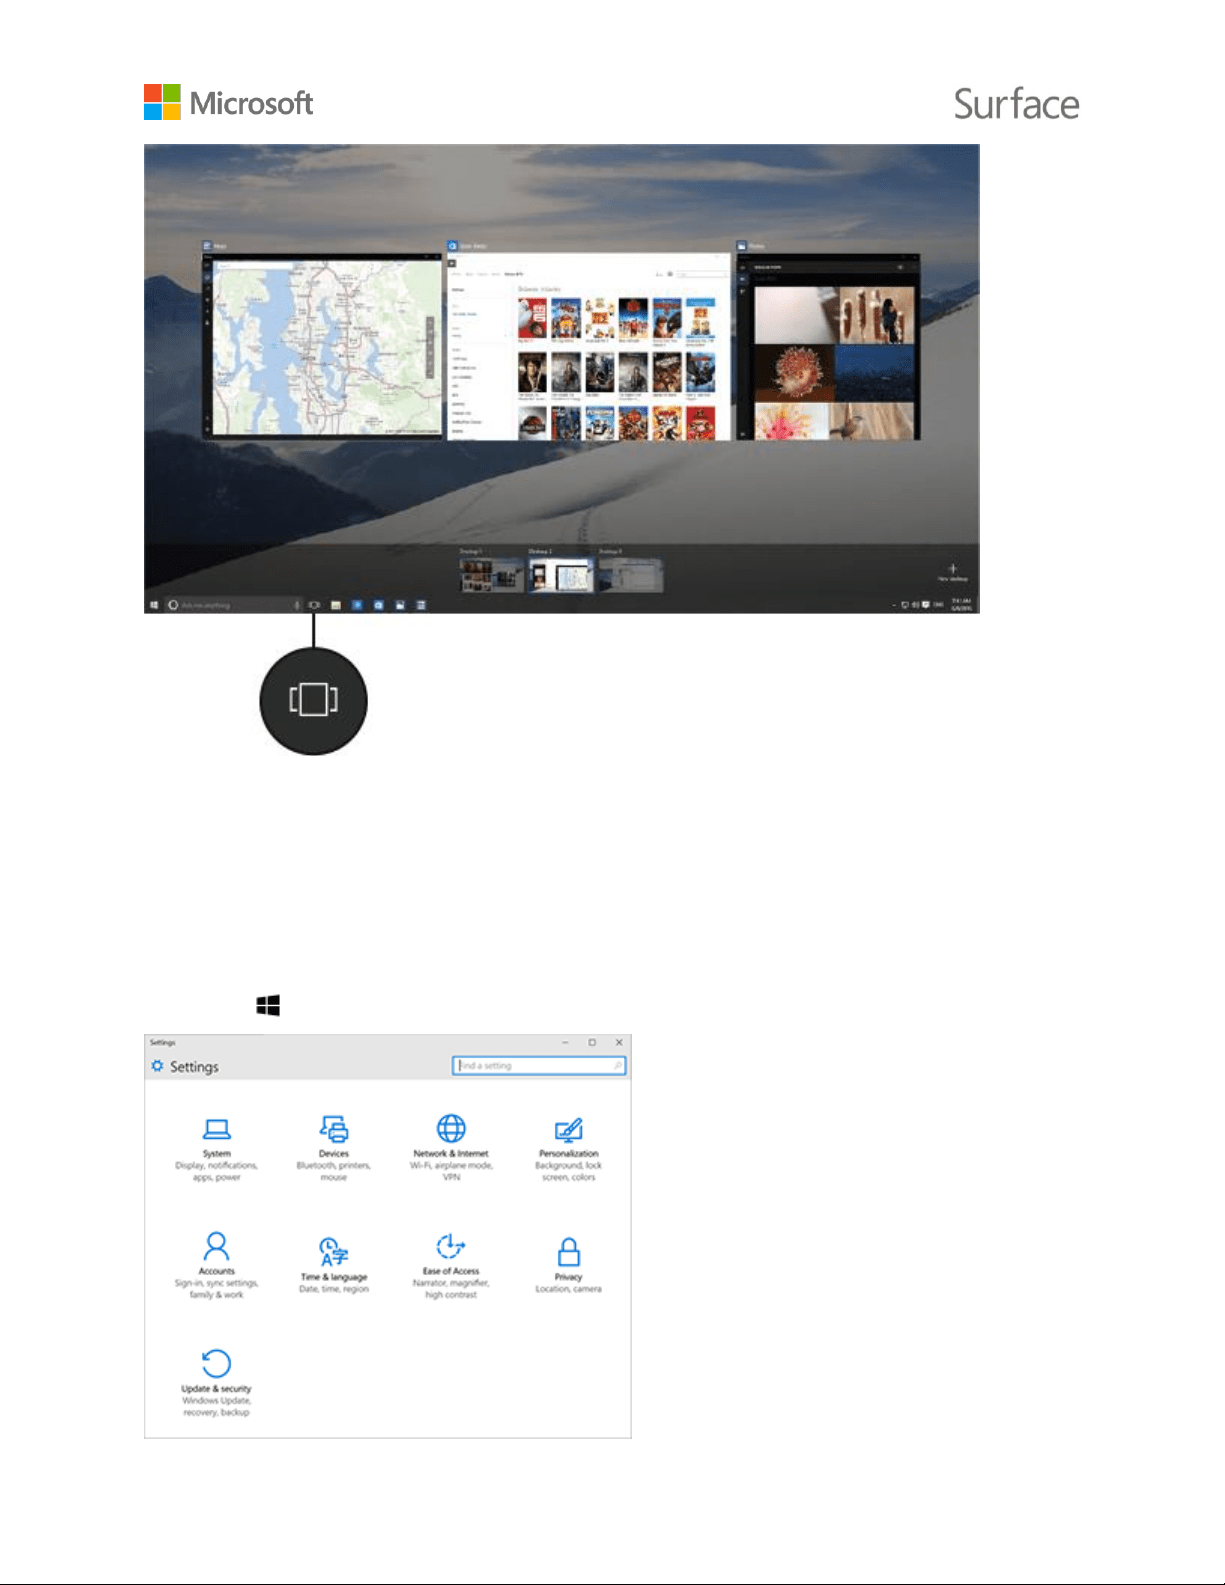The image size is (1225, 1585).
Task: Switch to the Desktop 1 thumbnail
Action: point(491,574)
